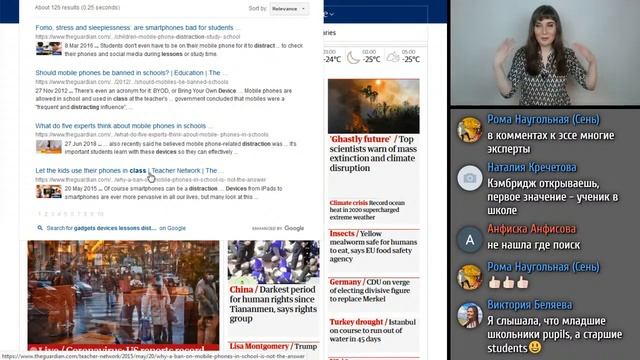The image size is (640, 360).
Task: Click username Виктория Беляева in chat
Action: pyautogui.click(x=529, y=305)
